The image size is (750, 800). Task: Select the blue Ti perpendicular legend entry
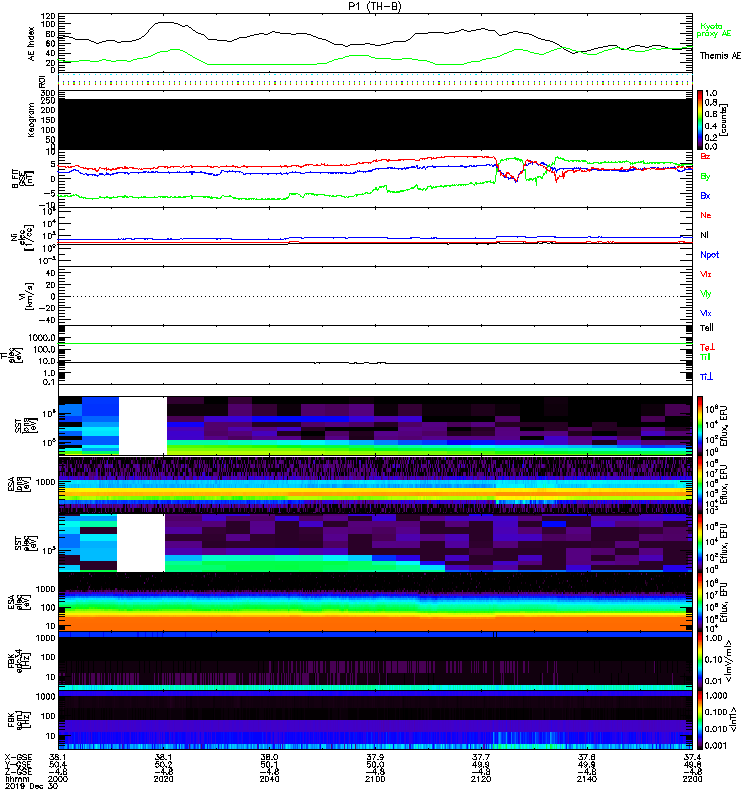(x=706, y=377)
